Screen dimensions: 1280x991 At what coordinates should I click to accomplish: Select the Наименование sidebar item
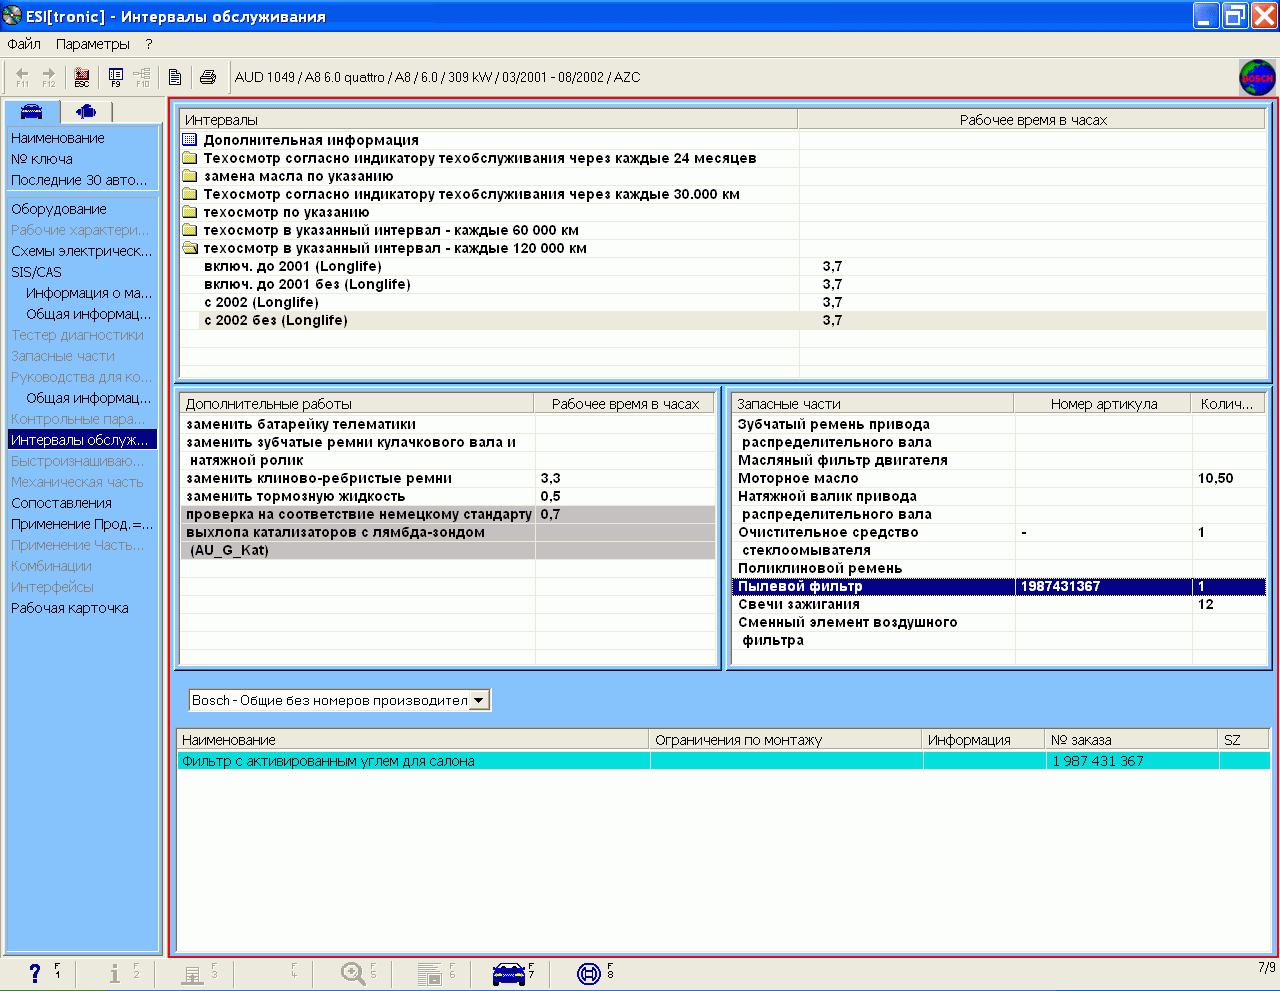pos(58,138)
